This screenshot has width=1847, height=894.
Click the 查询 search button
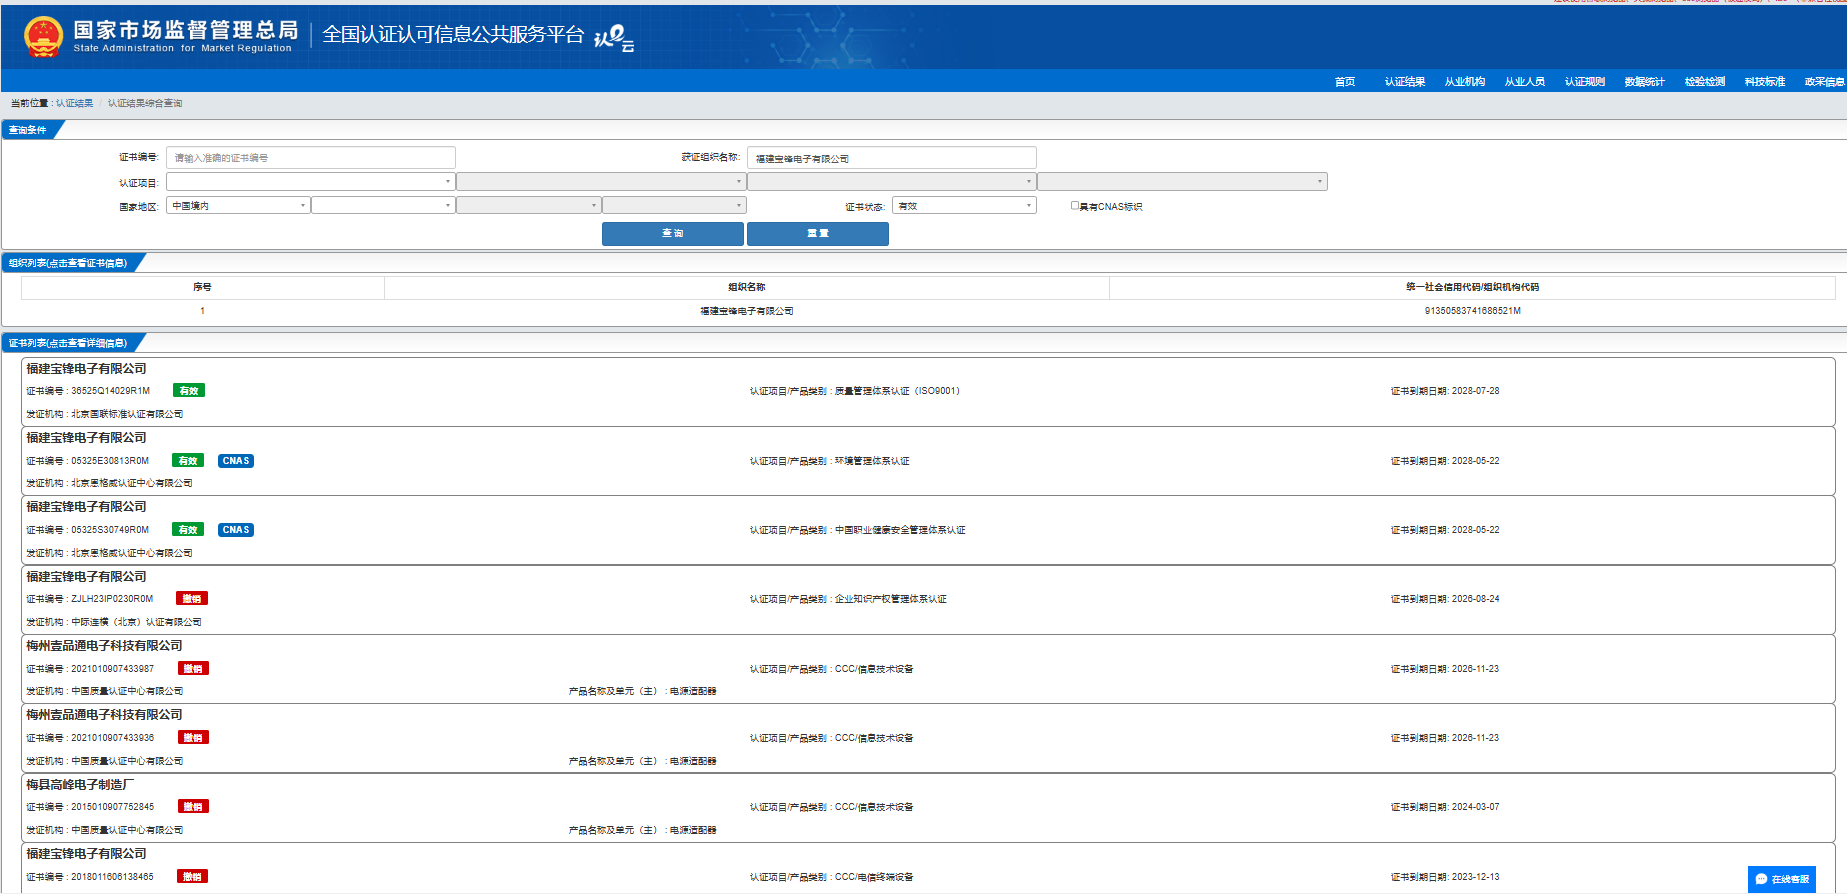point(672,233)
